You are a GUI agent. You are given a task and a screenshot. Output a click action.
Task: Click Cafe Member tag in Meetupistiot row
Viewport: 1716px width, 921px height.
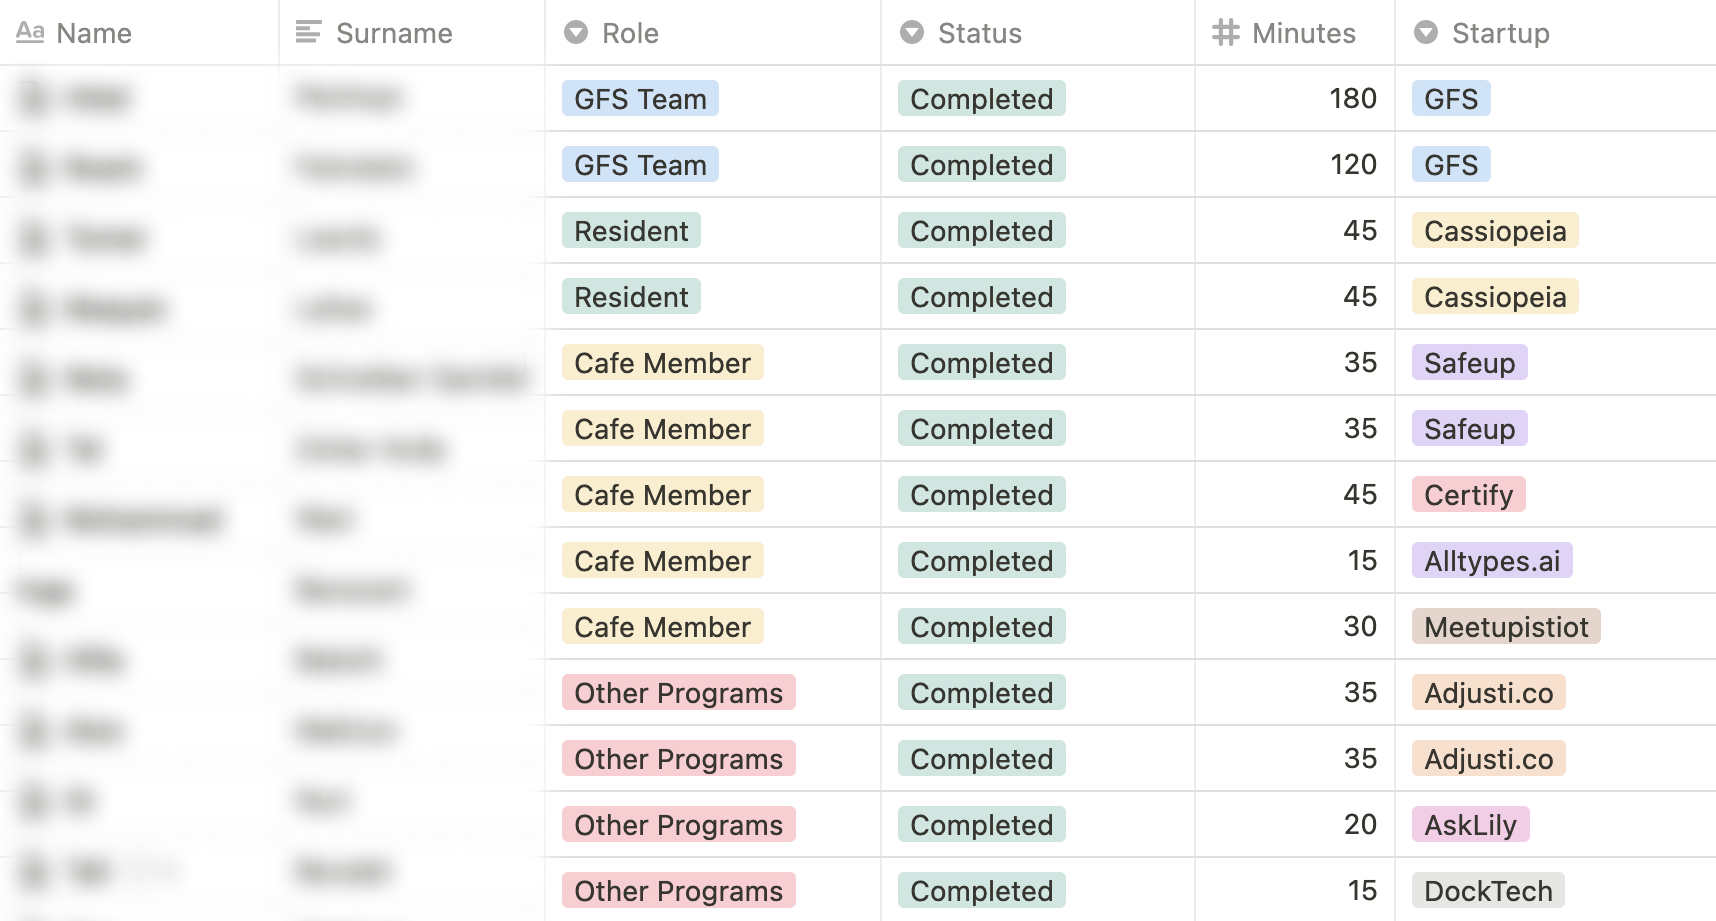click(x=663, y=626)
